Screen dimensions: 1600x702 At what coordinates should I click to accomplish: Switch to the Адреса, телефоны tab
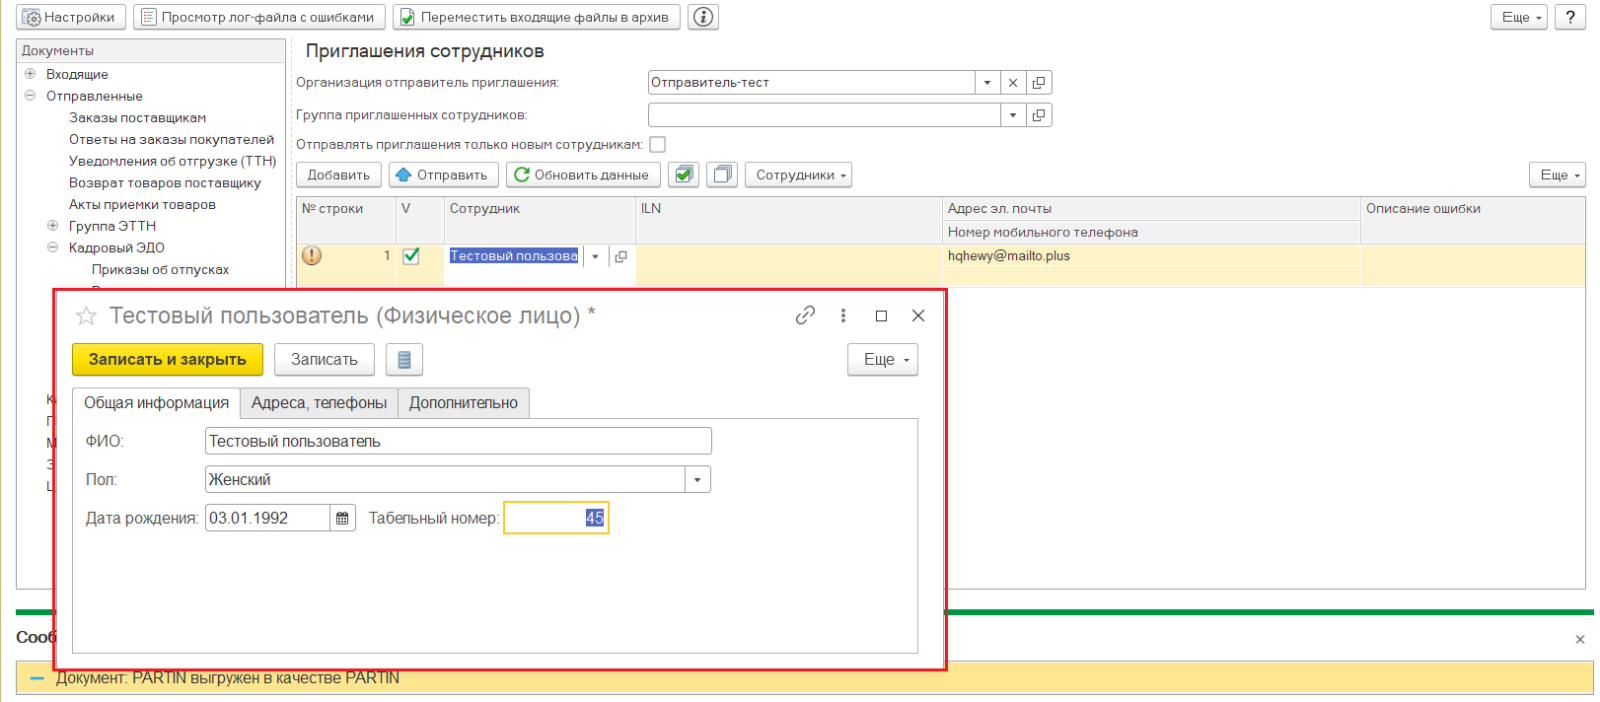tap(319, 403)
